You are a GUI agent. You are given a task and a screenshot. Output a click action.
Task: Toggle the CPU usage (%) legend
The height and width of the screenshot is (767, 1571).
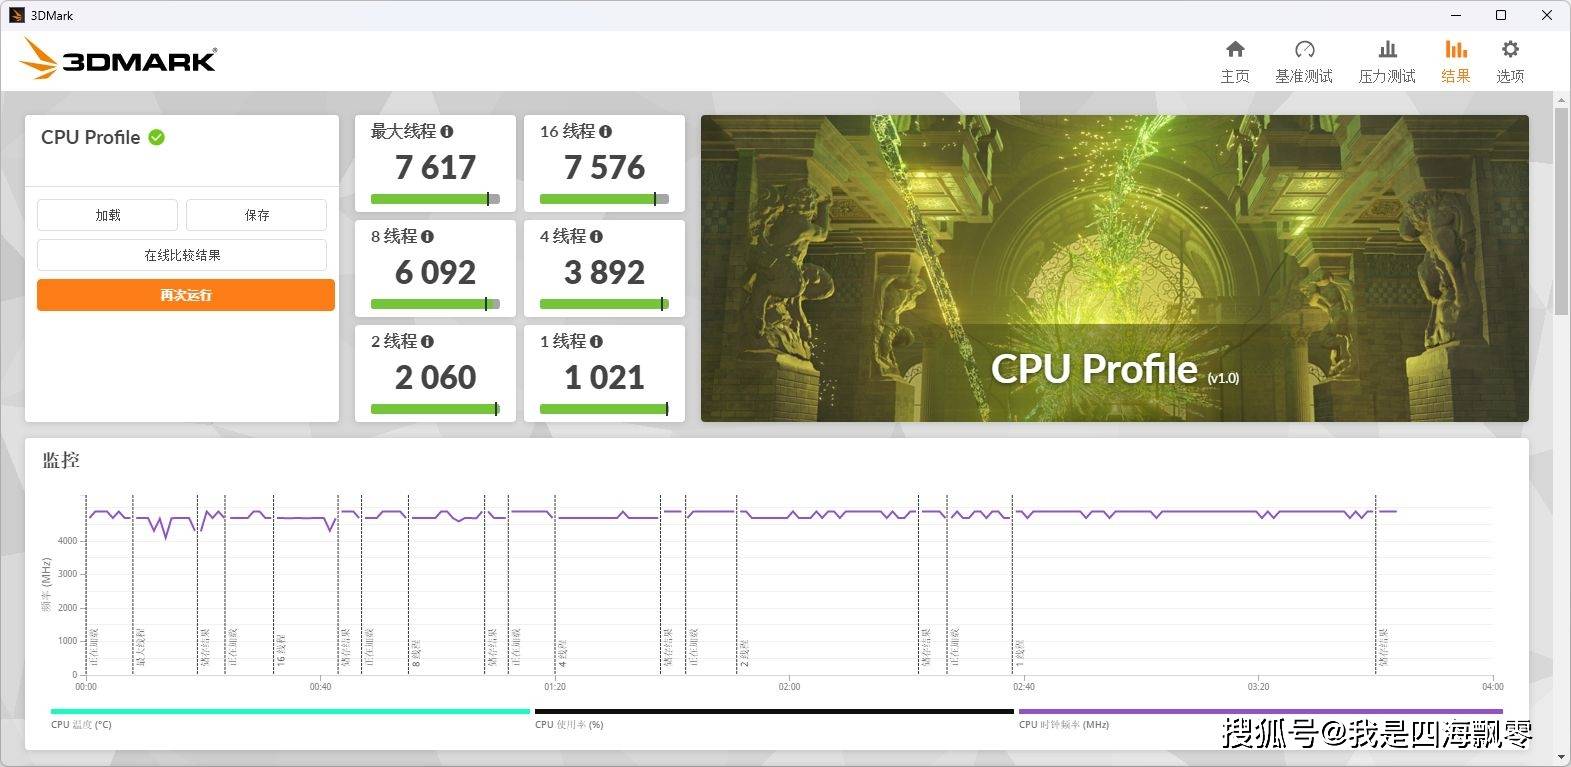(x=774, y=718)
